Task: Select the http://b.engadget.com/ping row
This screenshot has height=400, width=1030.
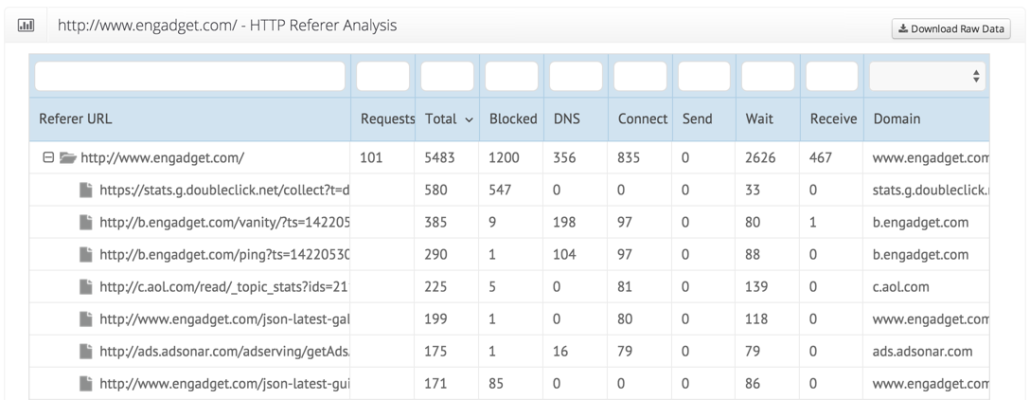Action: click(509, 255)
